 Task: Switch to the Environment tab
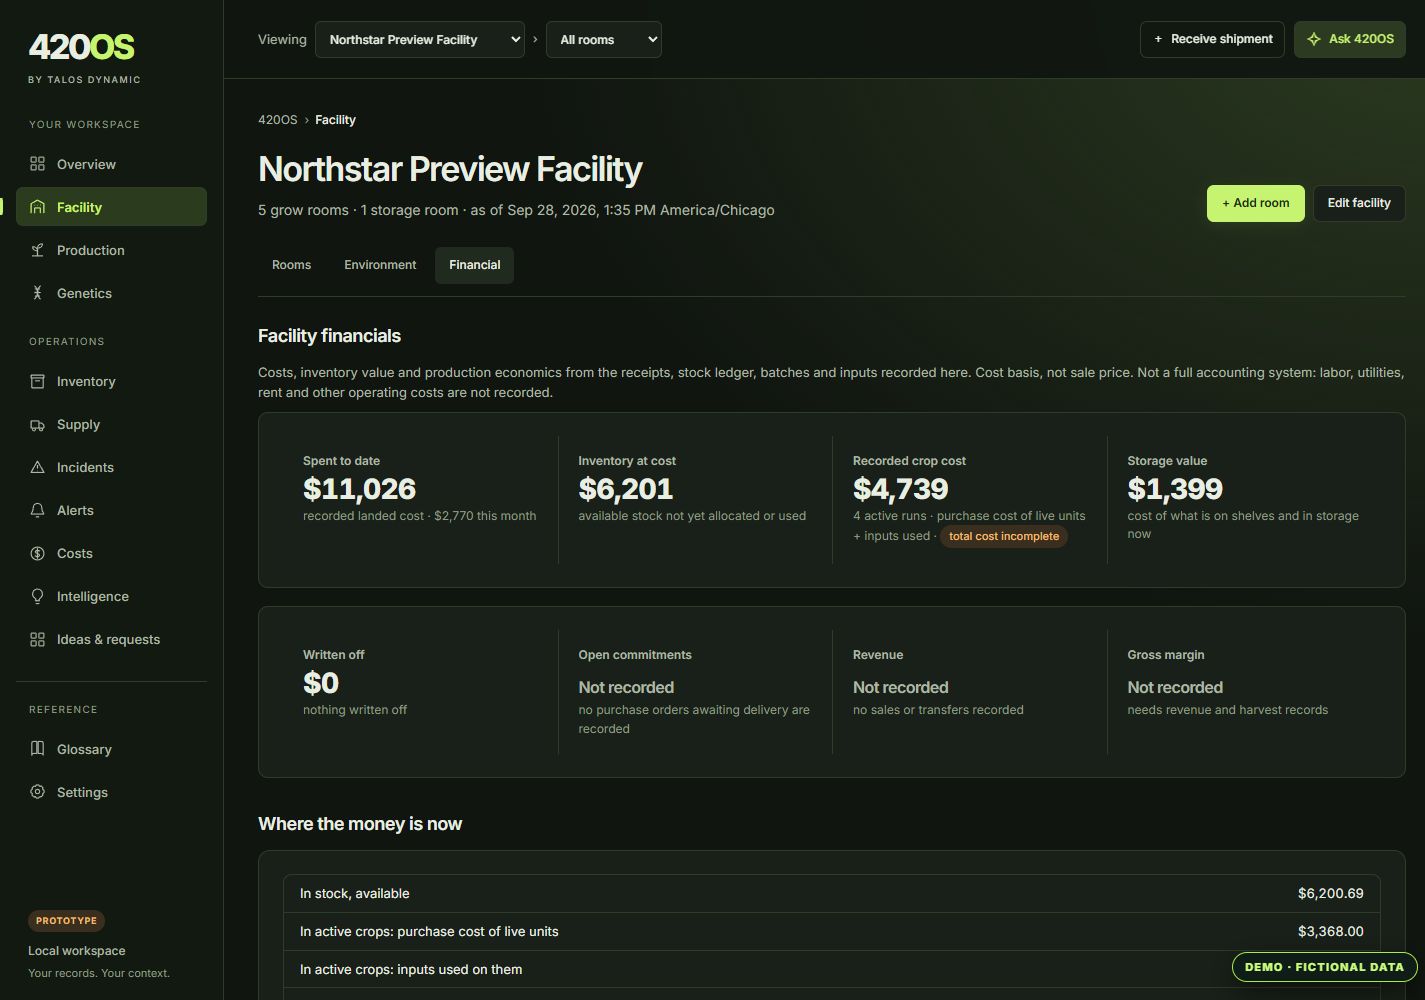click(x=380, y=265)
